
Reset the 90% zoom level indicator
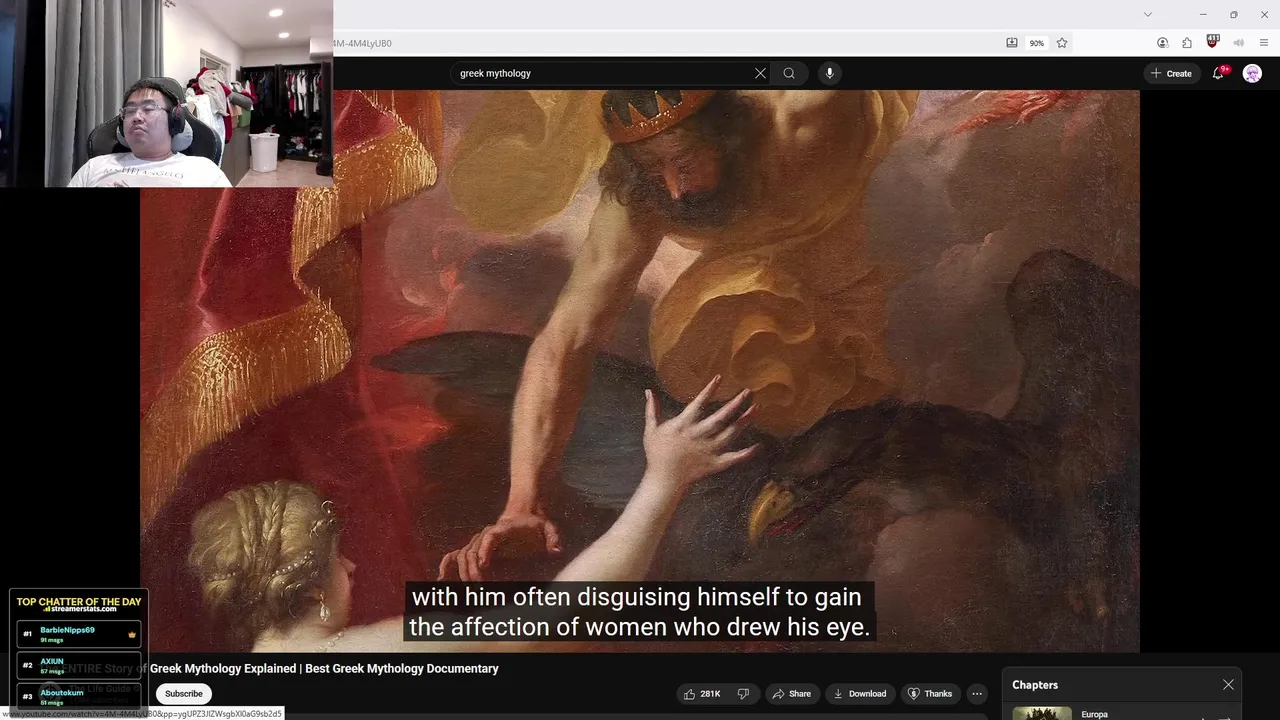click(x=1037, y=43)
